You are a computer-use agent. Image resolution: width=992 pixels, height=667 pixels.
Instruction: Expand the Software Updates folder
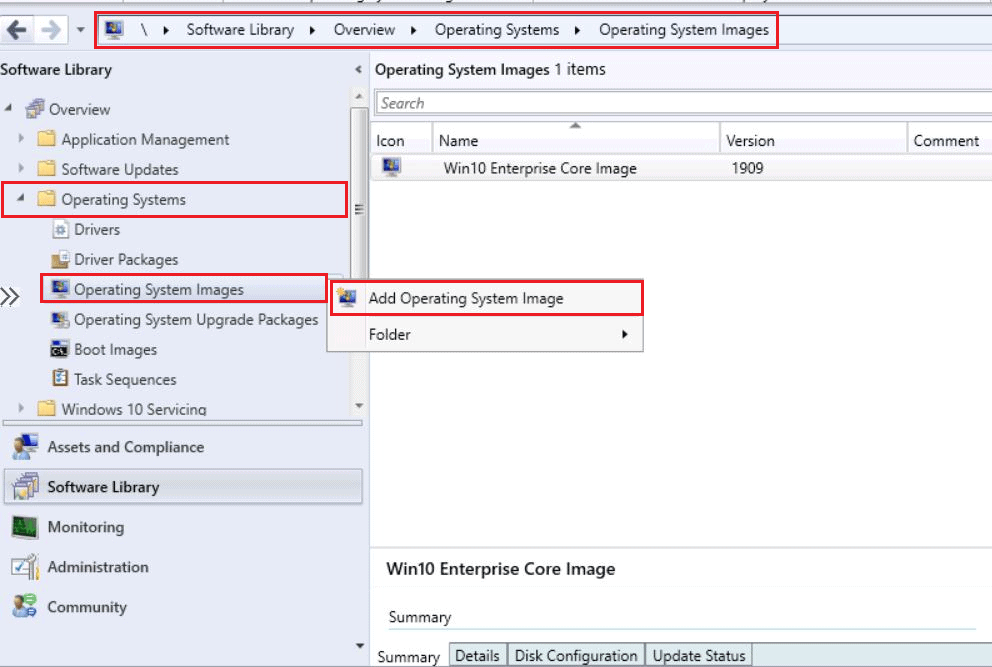(x=21, y=168)
